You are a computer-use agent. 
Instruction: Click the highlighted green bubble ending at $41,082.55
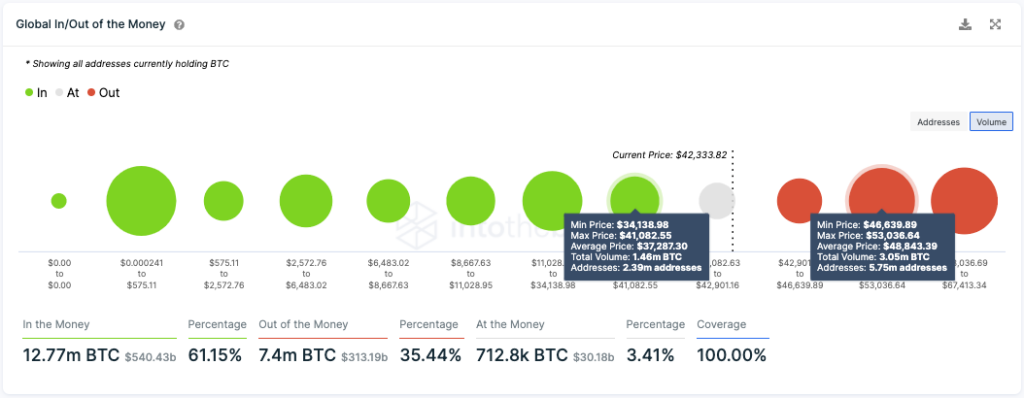(x=634, y=196)
